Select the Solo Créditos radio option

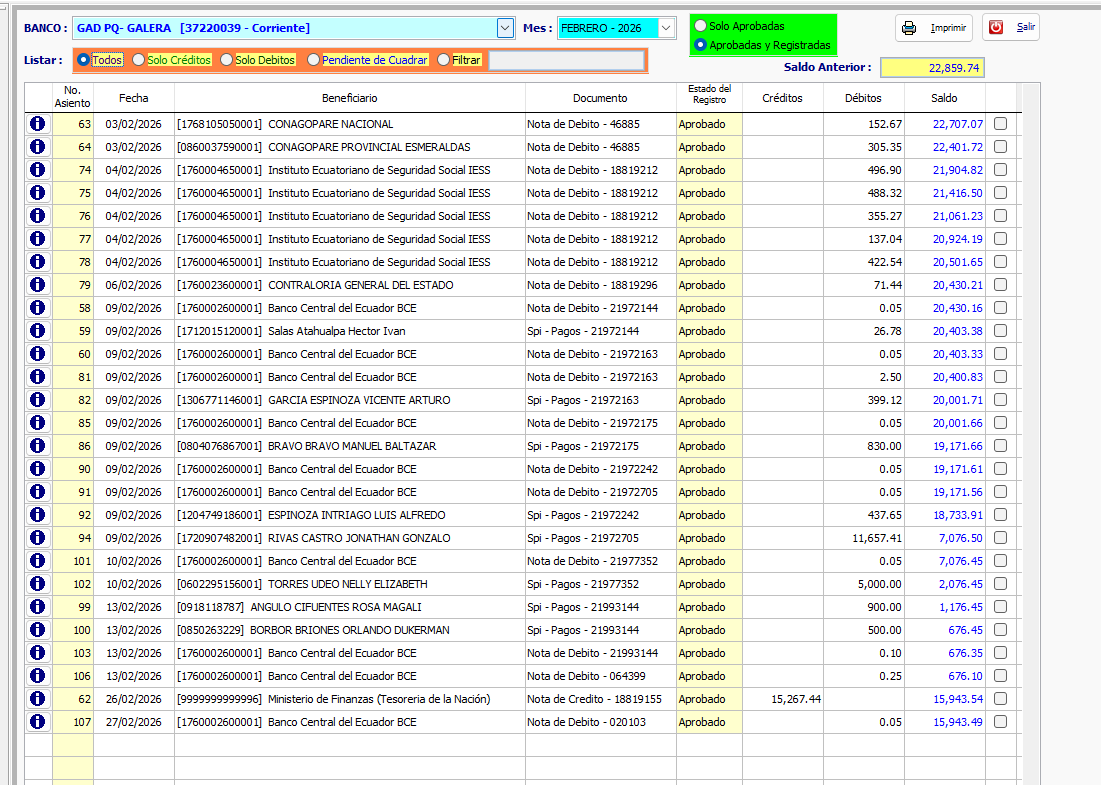pos(139,60)
